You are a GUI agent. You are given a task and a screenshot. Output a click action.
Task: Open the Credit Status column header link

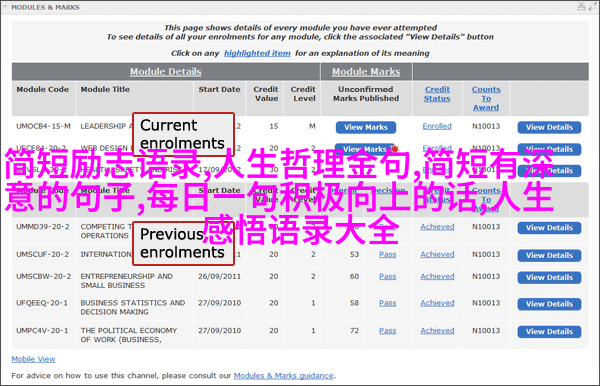coord(437,94)
